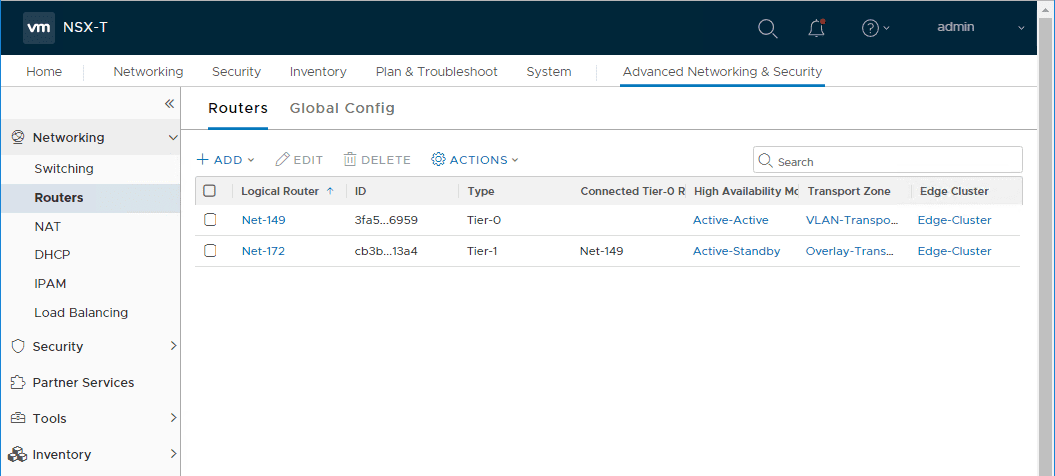
Task: Click the Type column header
Action: click(x=480, y=191)
